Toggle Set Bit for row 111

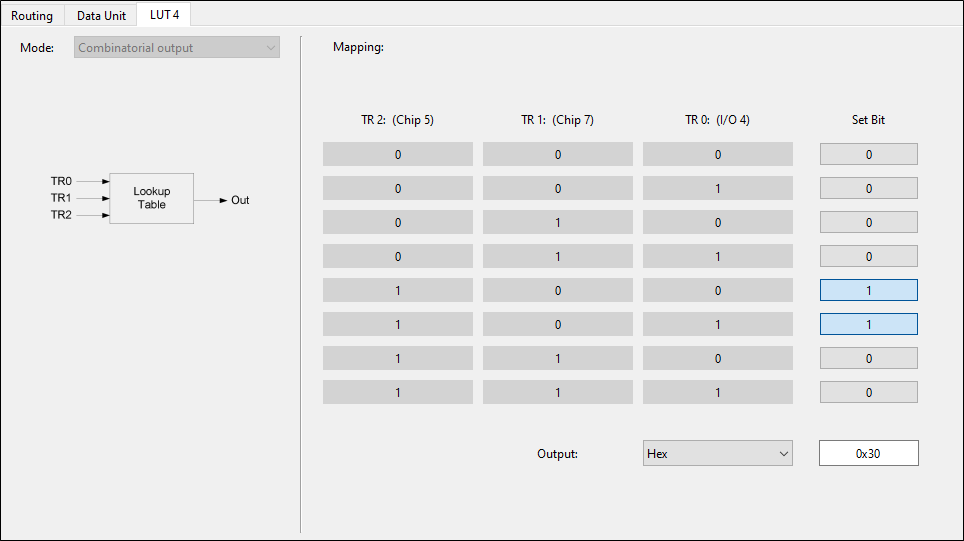(869, 392)
